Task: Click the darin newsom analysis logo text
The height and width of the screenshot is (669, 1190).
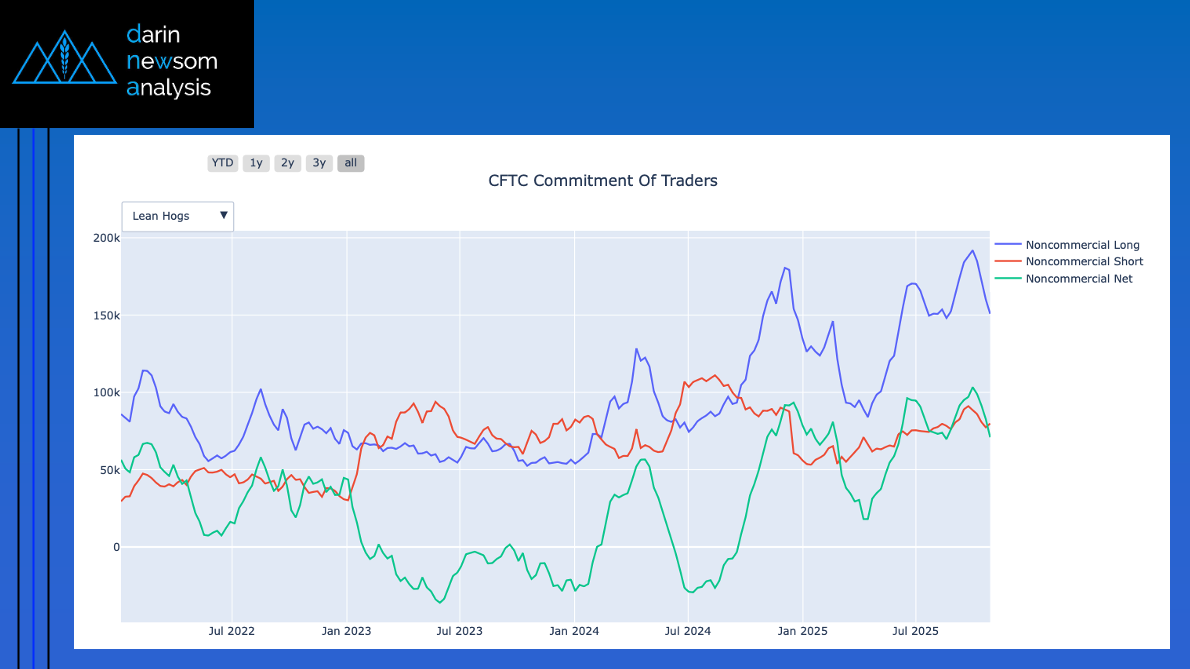Action: 171,61
